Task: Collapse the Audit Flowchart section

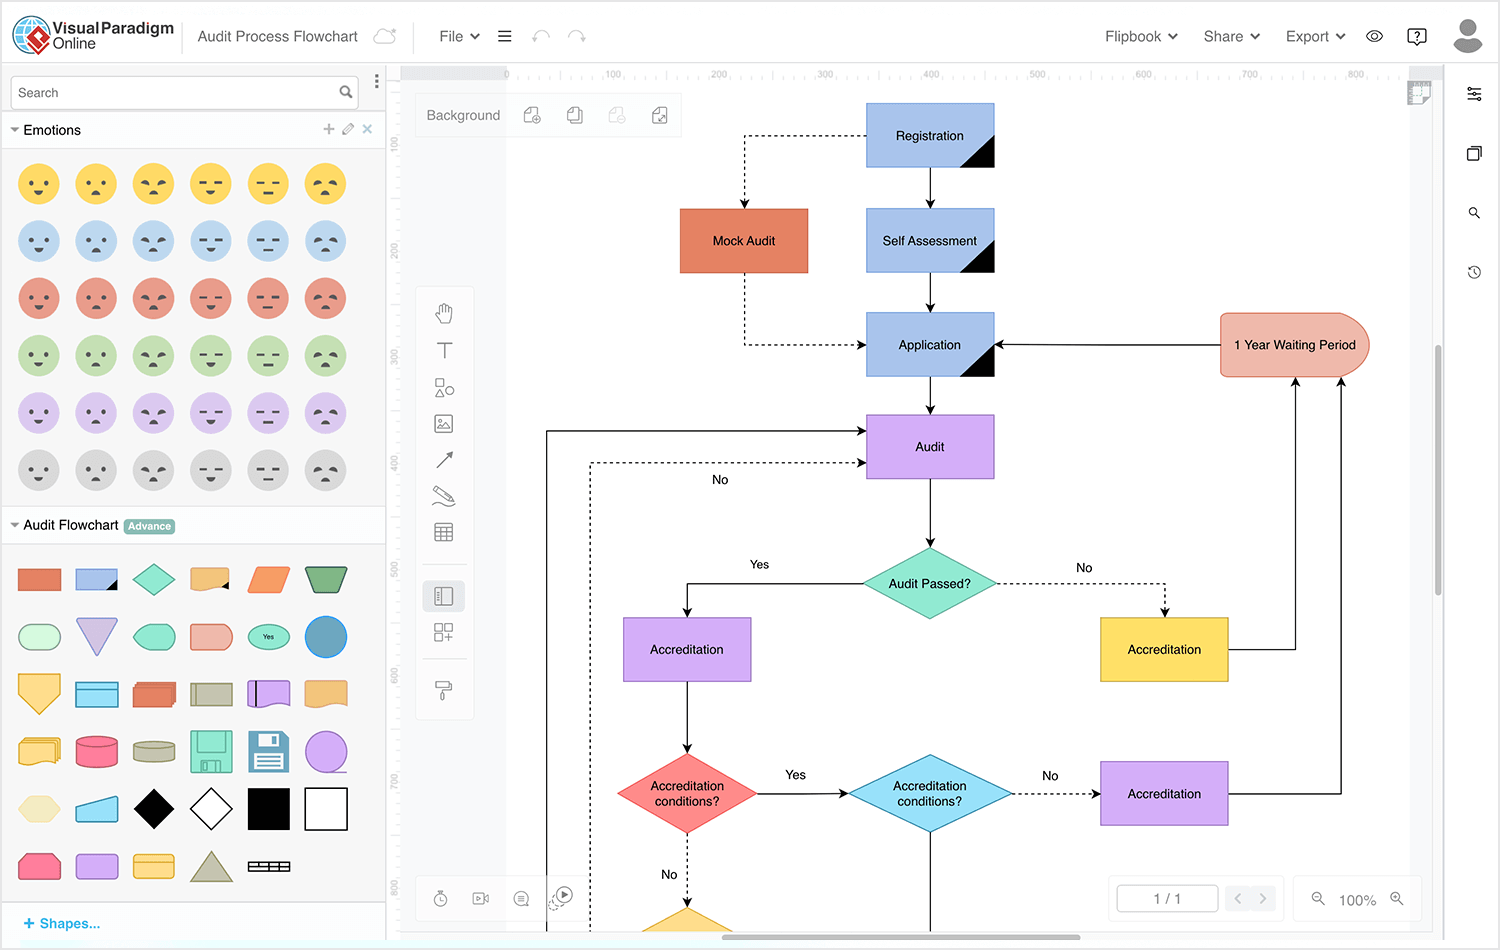Action: coord(15,525)
